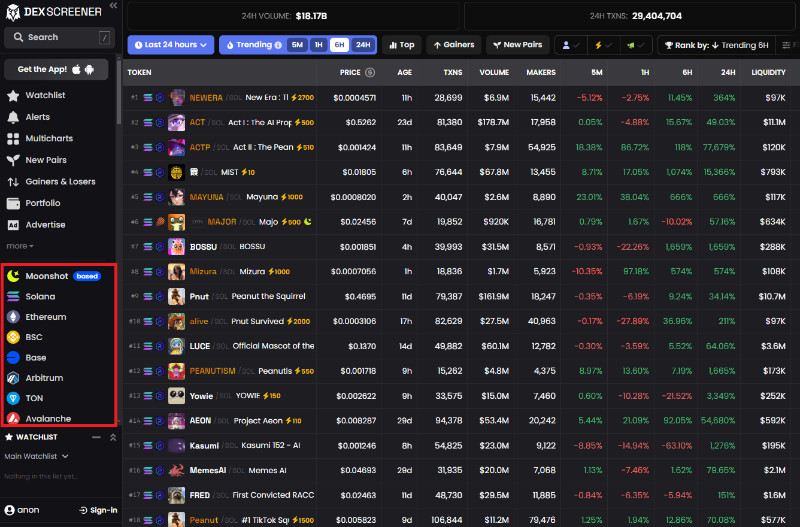Click the Top filter button

402,45
